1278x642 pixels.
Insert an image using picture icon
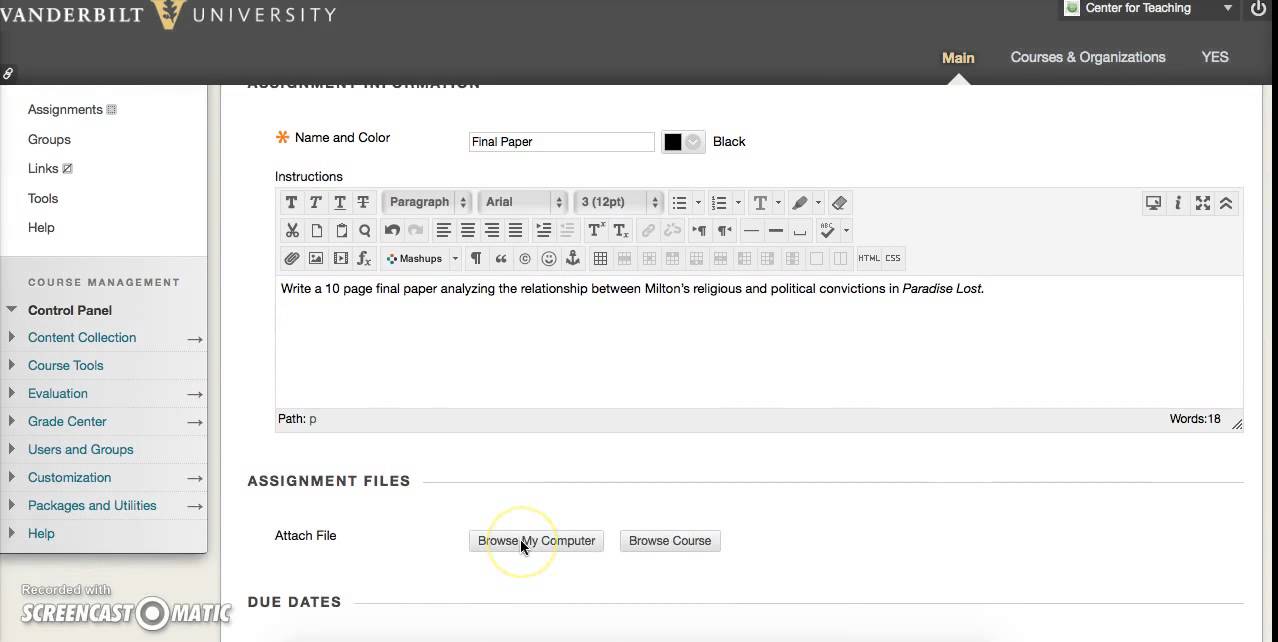click(316, 258)
